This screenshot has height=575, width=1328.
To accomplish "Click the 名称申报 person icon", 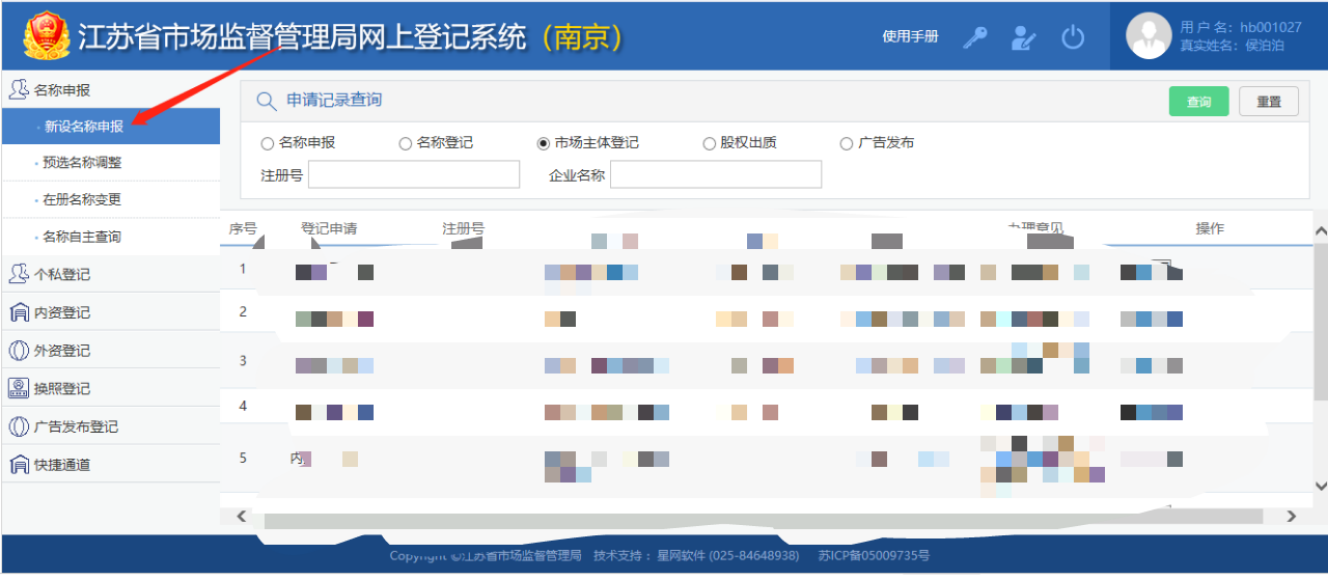I will [19, 89].
